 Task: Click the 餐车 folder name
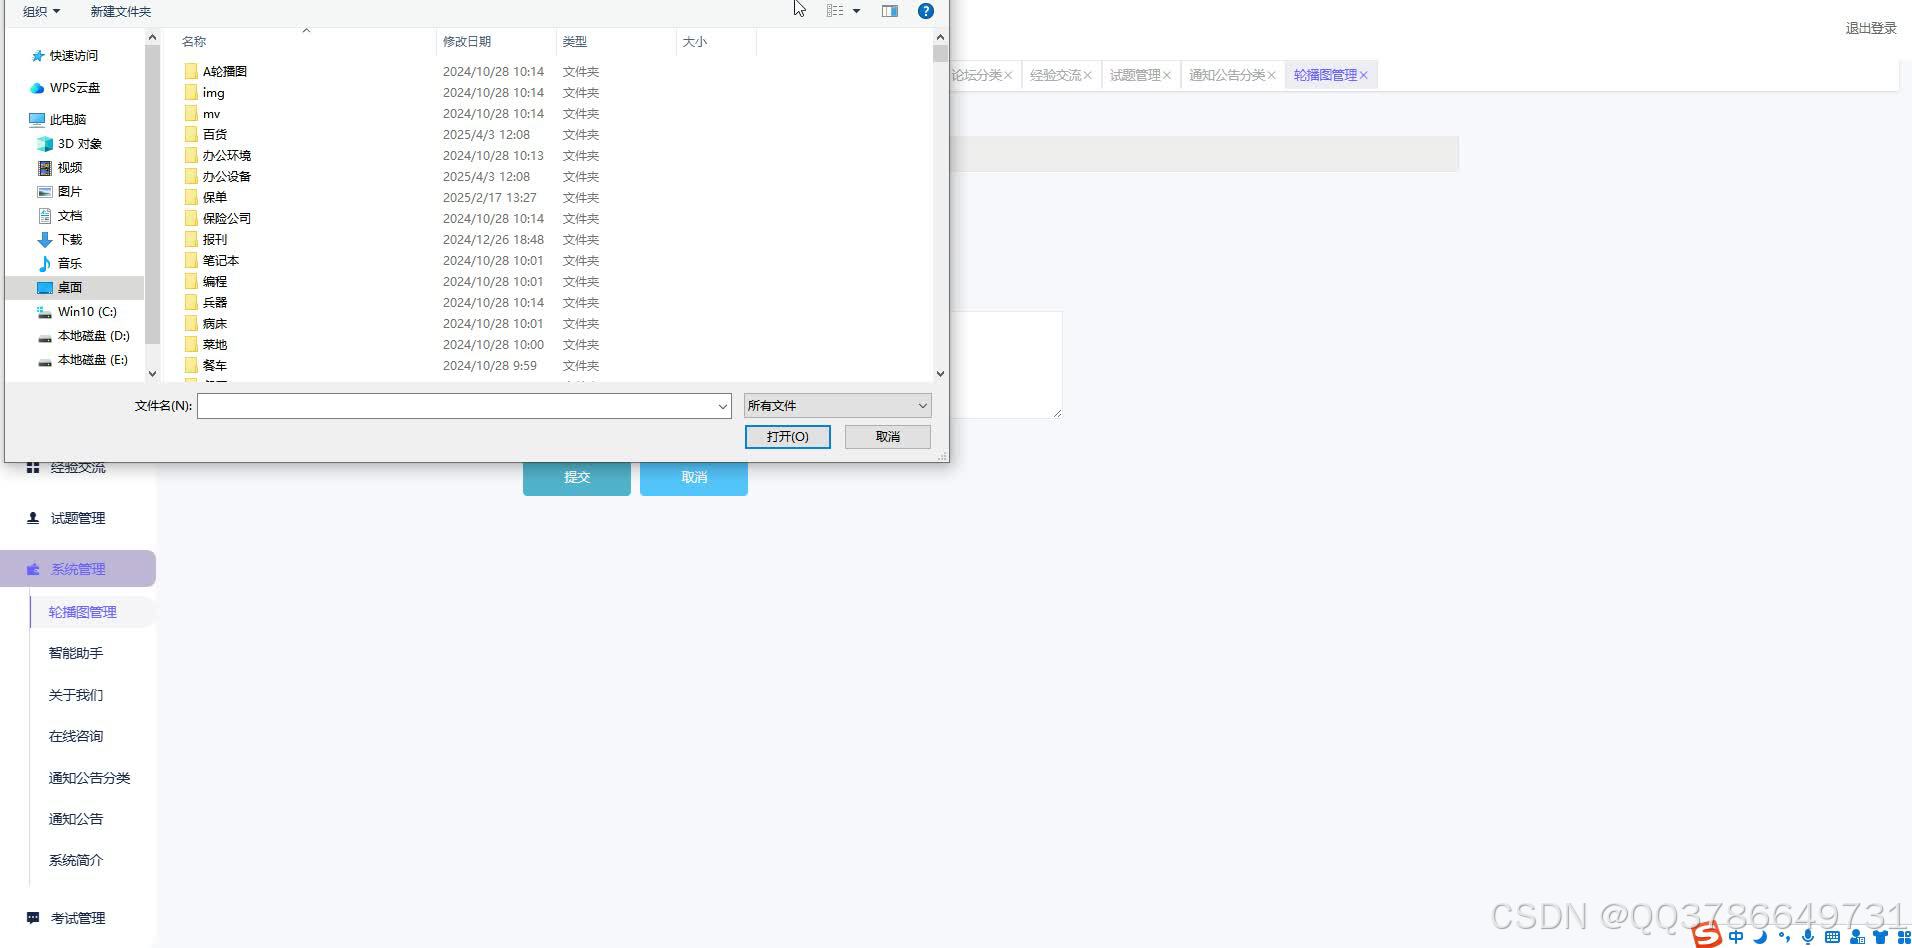[x=215, y=365]
